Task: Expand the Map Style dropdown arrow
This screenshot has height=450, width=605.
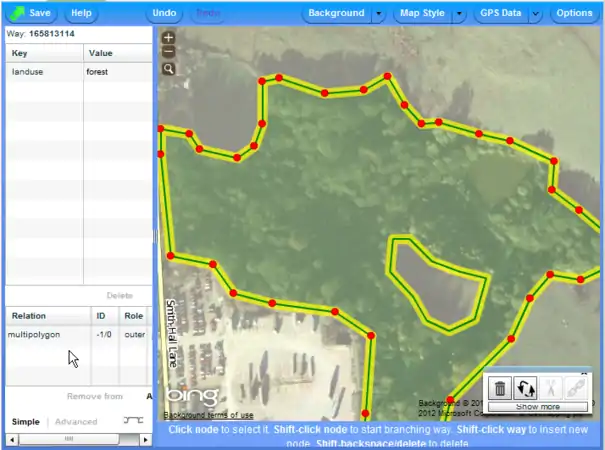Action: click(458, 14)
